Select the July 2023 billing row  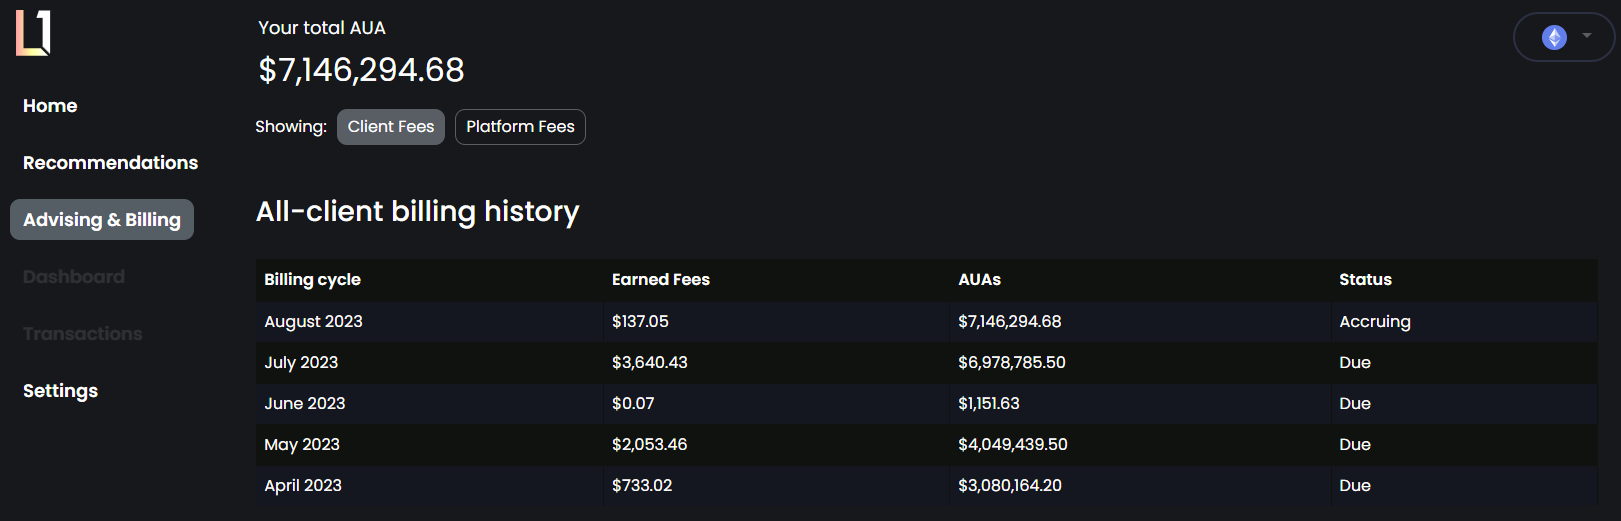point(301,363)
